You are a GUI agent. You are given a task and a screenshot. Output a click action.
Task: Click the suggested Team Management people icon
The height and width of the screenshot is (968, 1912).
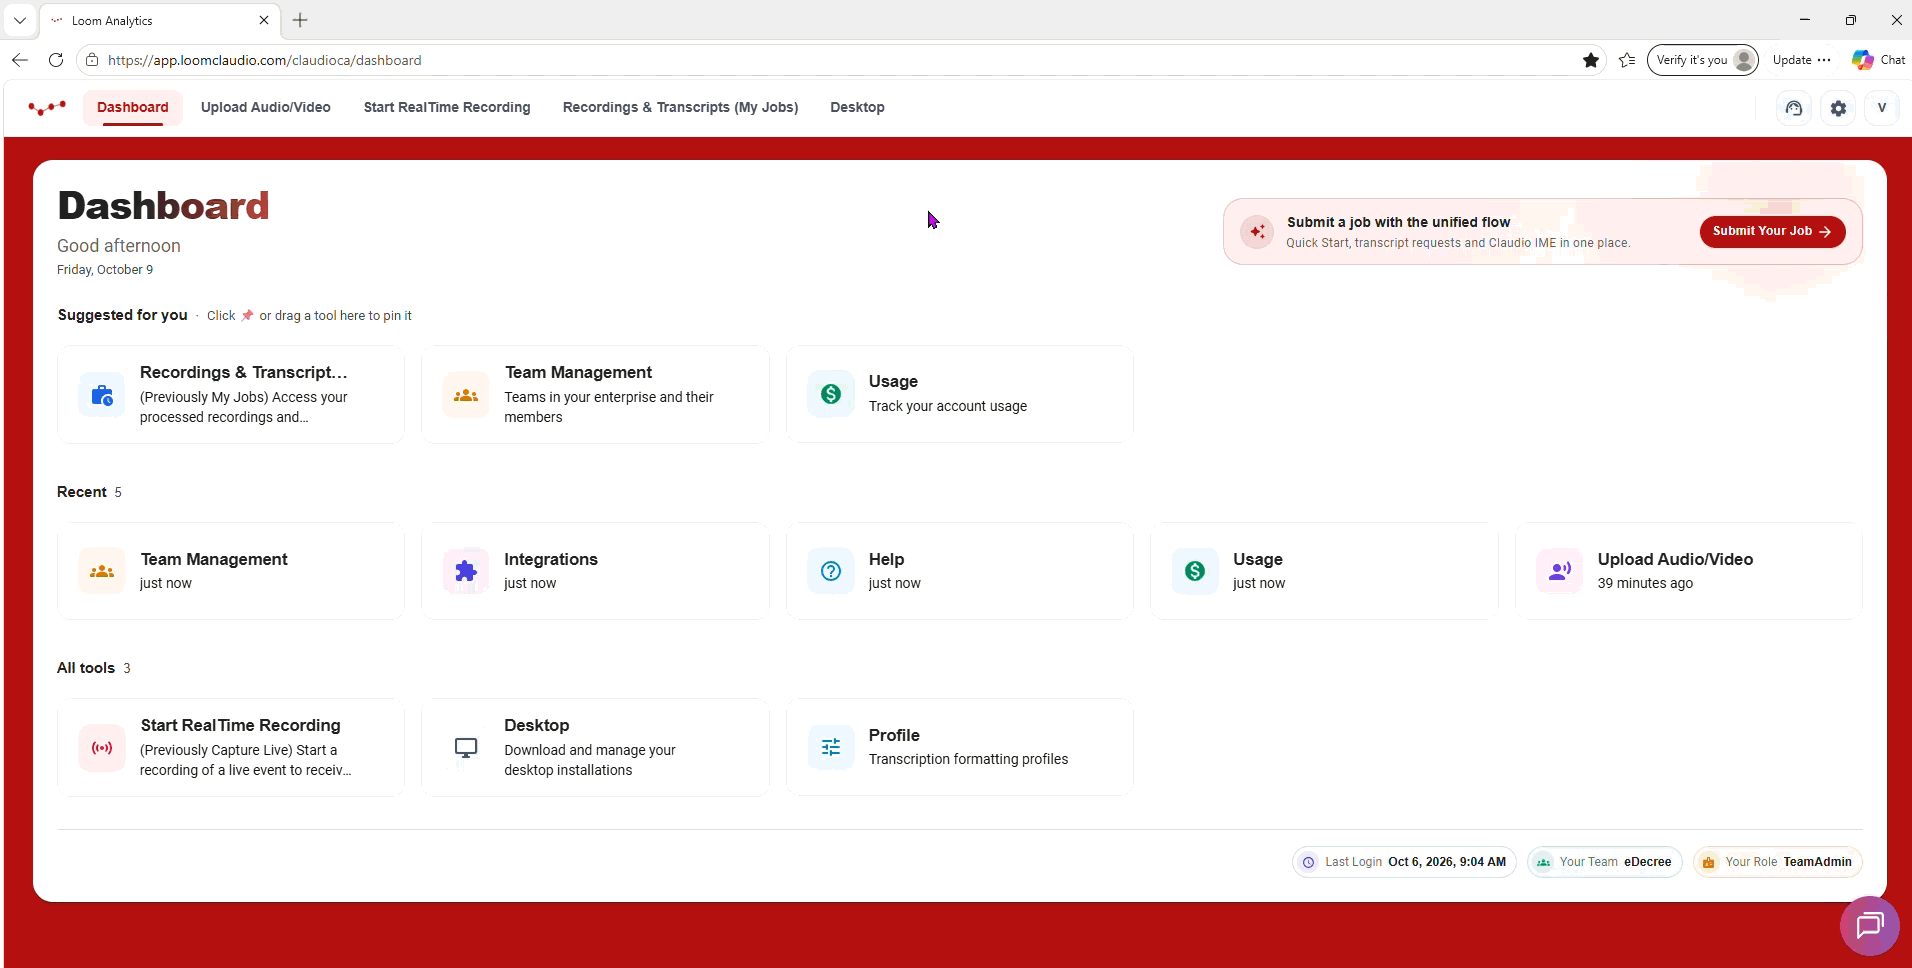pyautogui.click(x=466, y=395)
